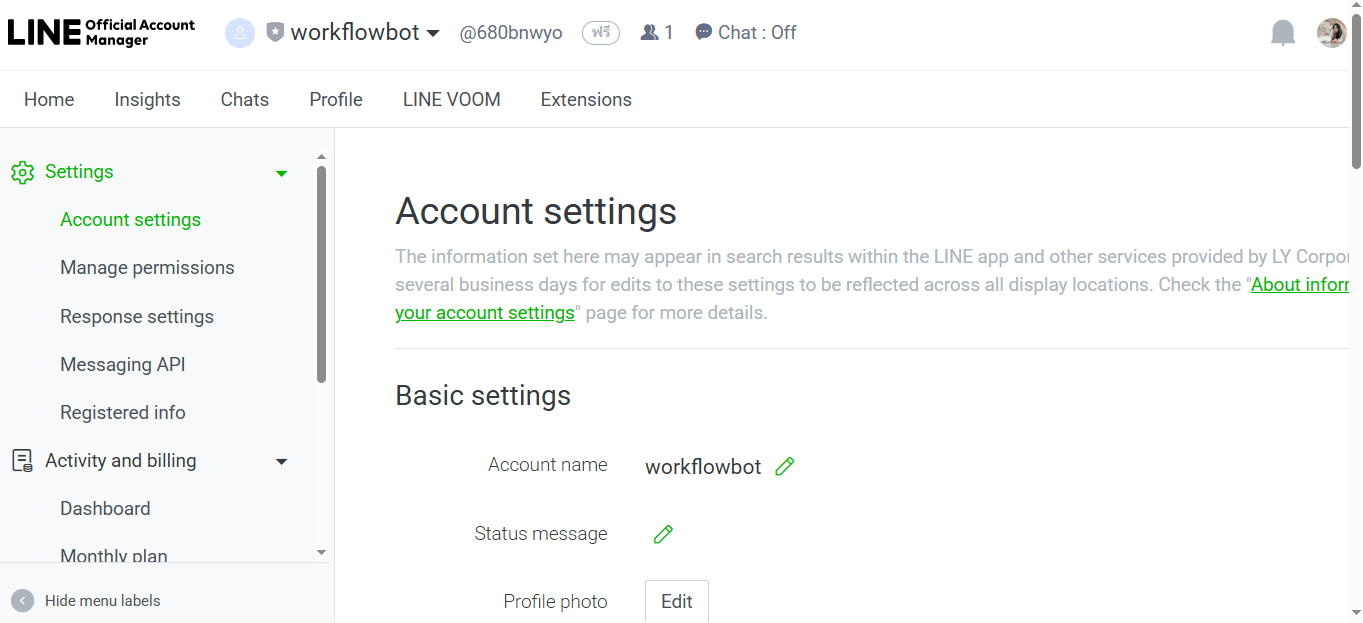Click the shield badge beside workflowbot

(275, 33)
